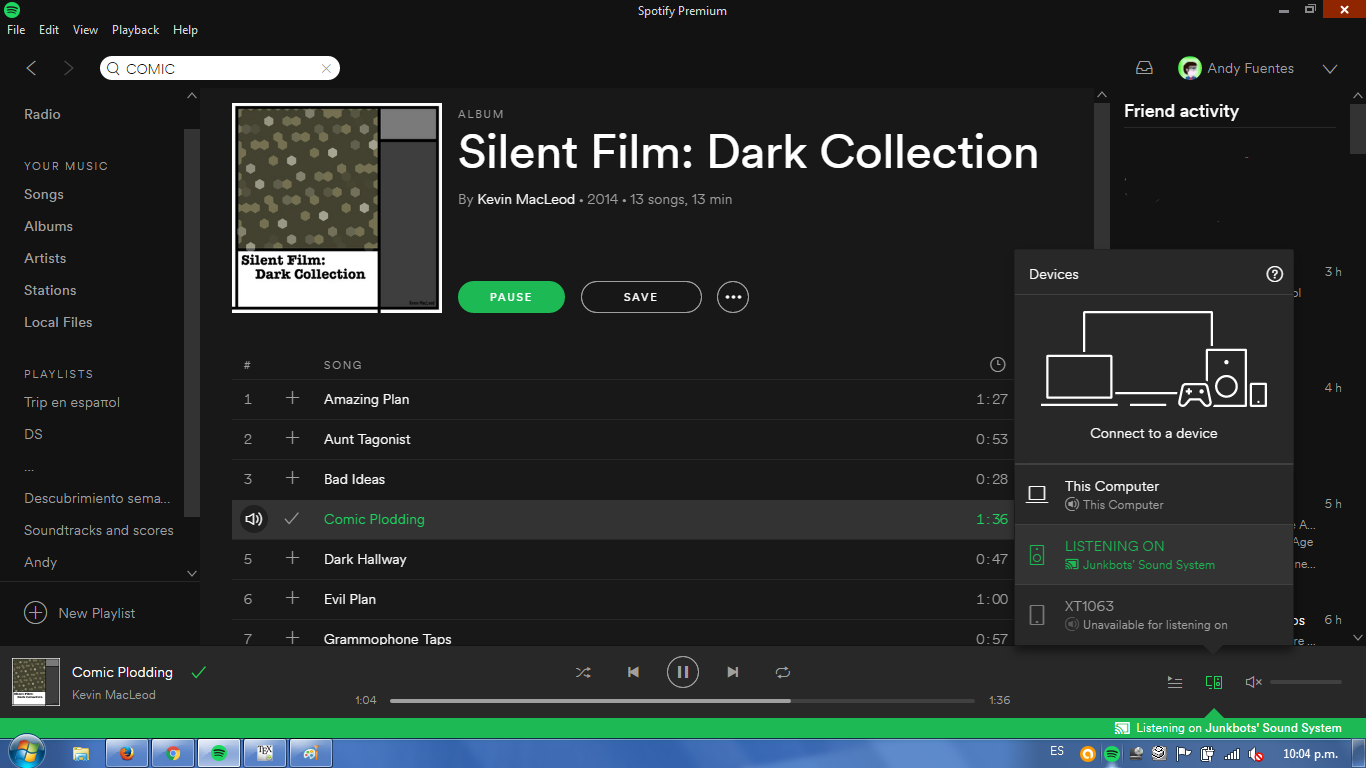Image resolution: width=1366 pixels, height=768 pixels.
Task: Open Soundtracks and scores playlist
Action: tap(99, 530)
